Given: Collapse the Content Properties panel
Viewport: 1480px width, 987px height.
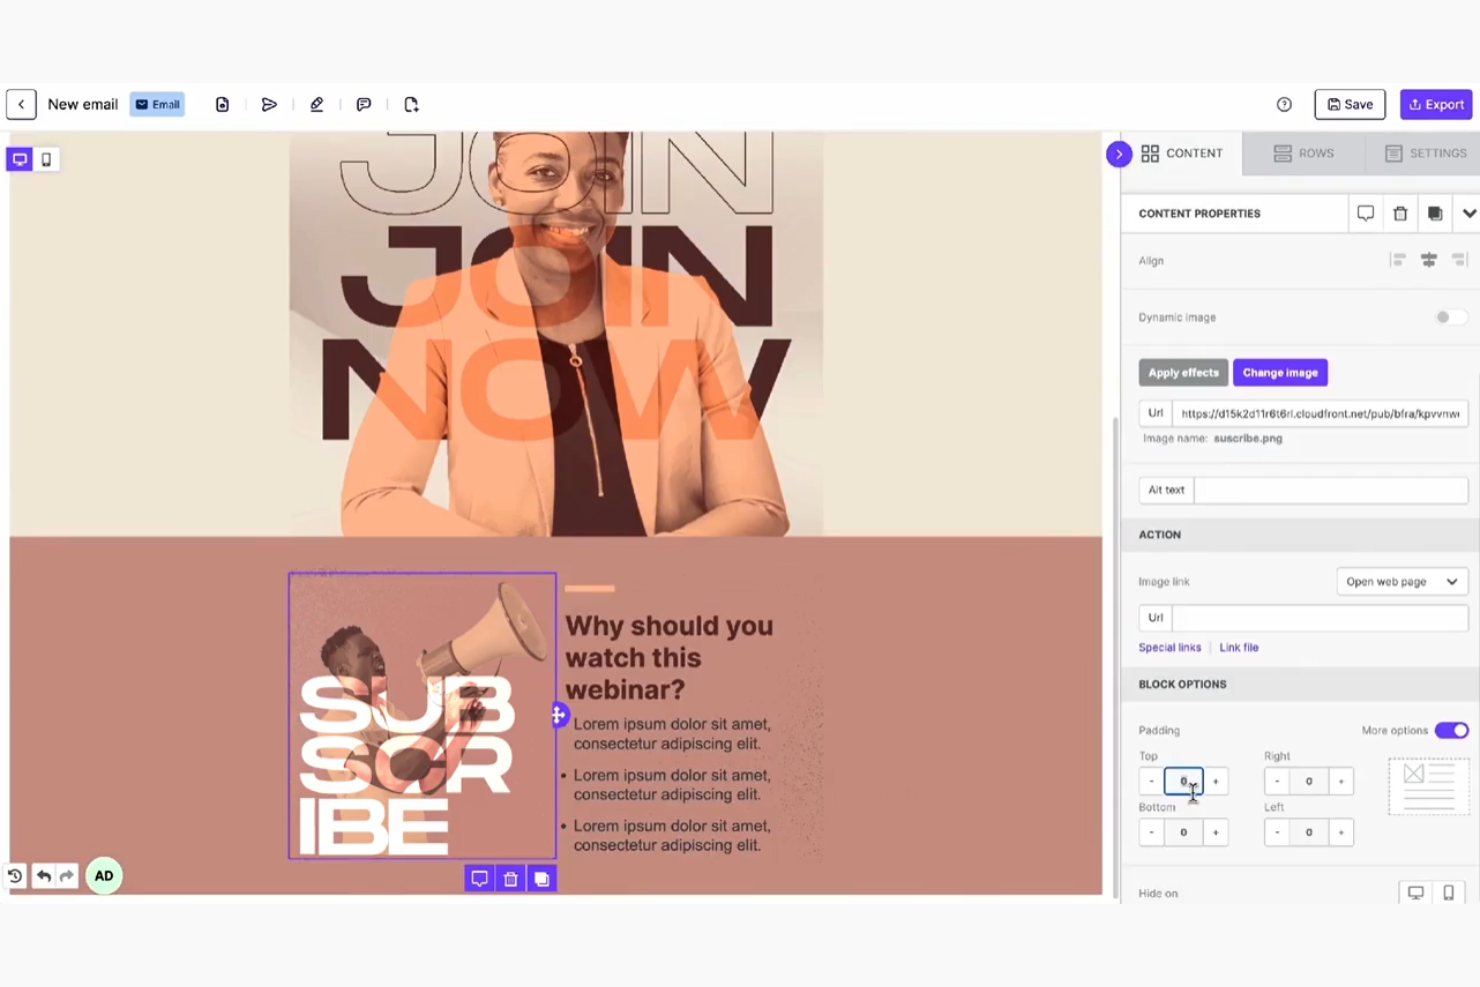Looking at the screenshot, I should (1468, 213).
